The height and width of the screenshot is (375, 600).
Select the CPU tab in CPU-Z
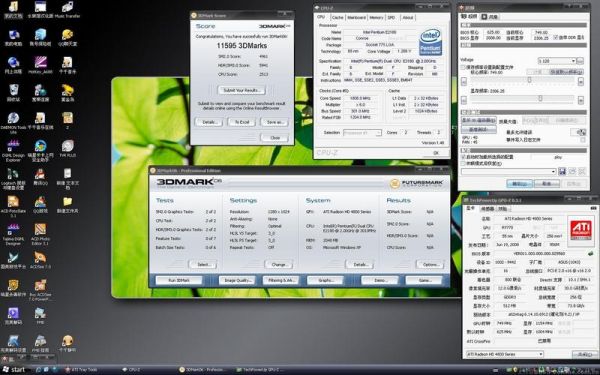click(x=321, y=17)
